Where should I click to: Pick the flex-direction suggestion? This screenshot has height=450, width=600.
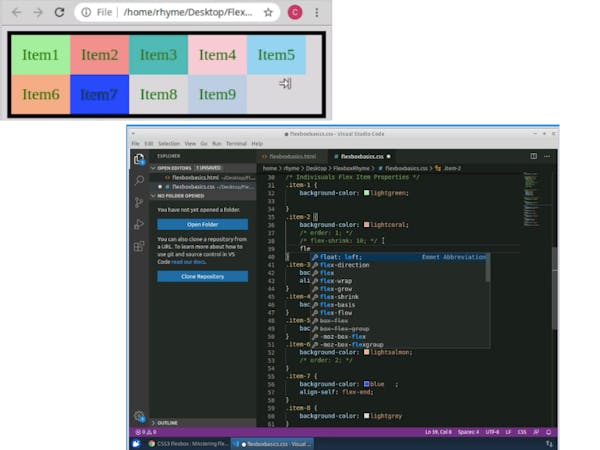(x=398, y=265)
